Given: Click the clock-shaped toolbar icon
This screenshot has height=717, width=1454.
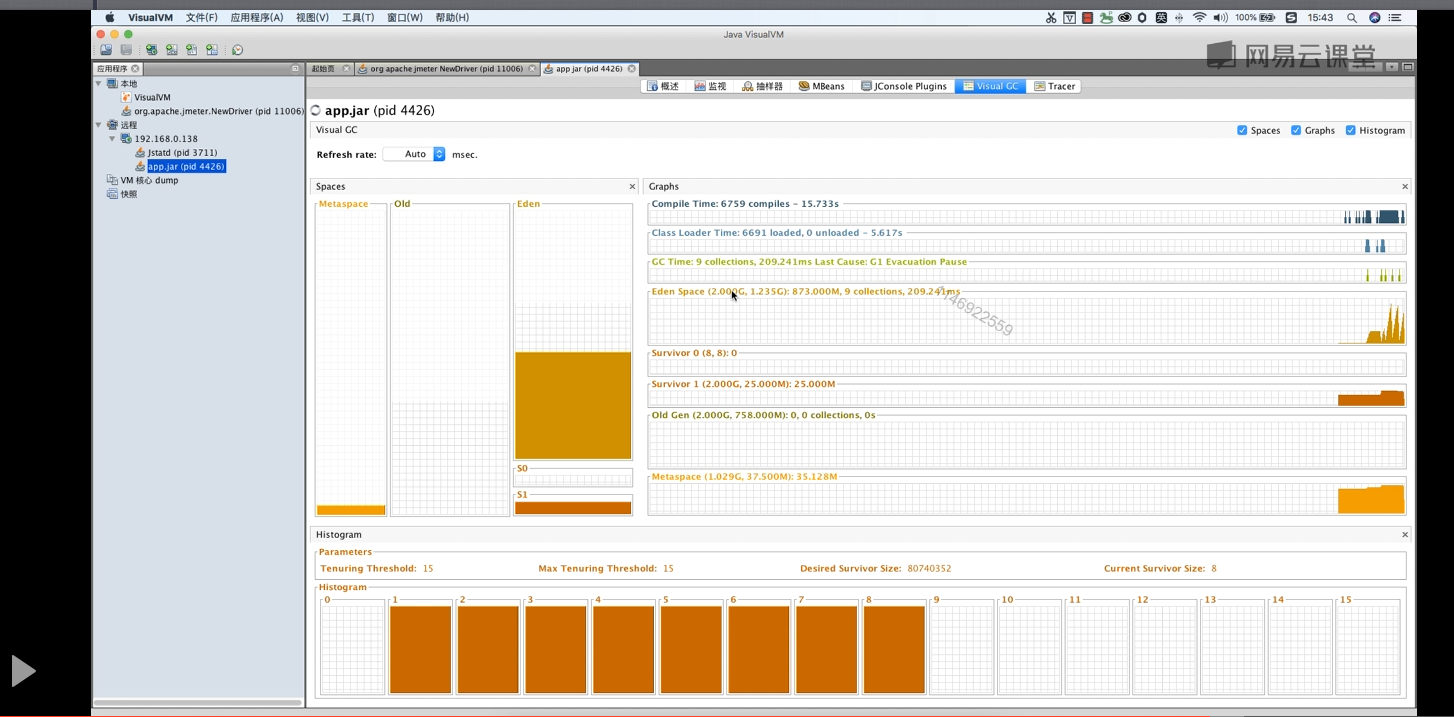Looking at the screenshot, I should (x=237, y=50).
